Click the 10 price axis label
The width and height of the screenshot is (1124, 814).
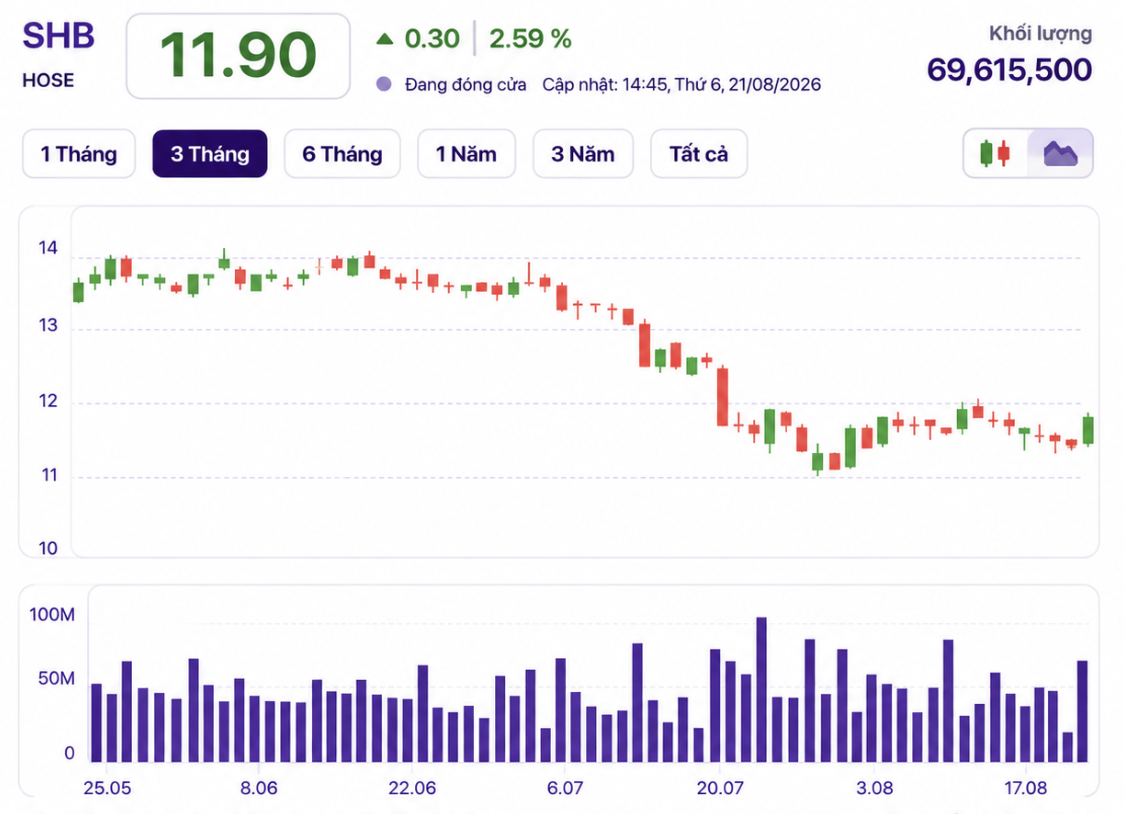point(48,548)
